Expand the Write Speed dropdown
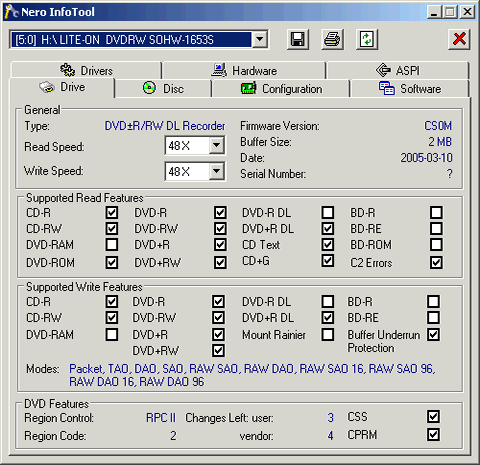Screen dimensions: 480x465 (x=217, y=171)
